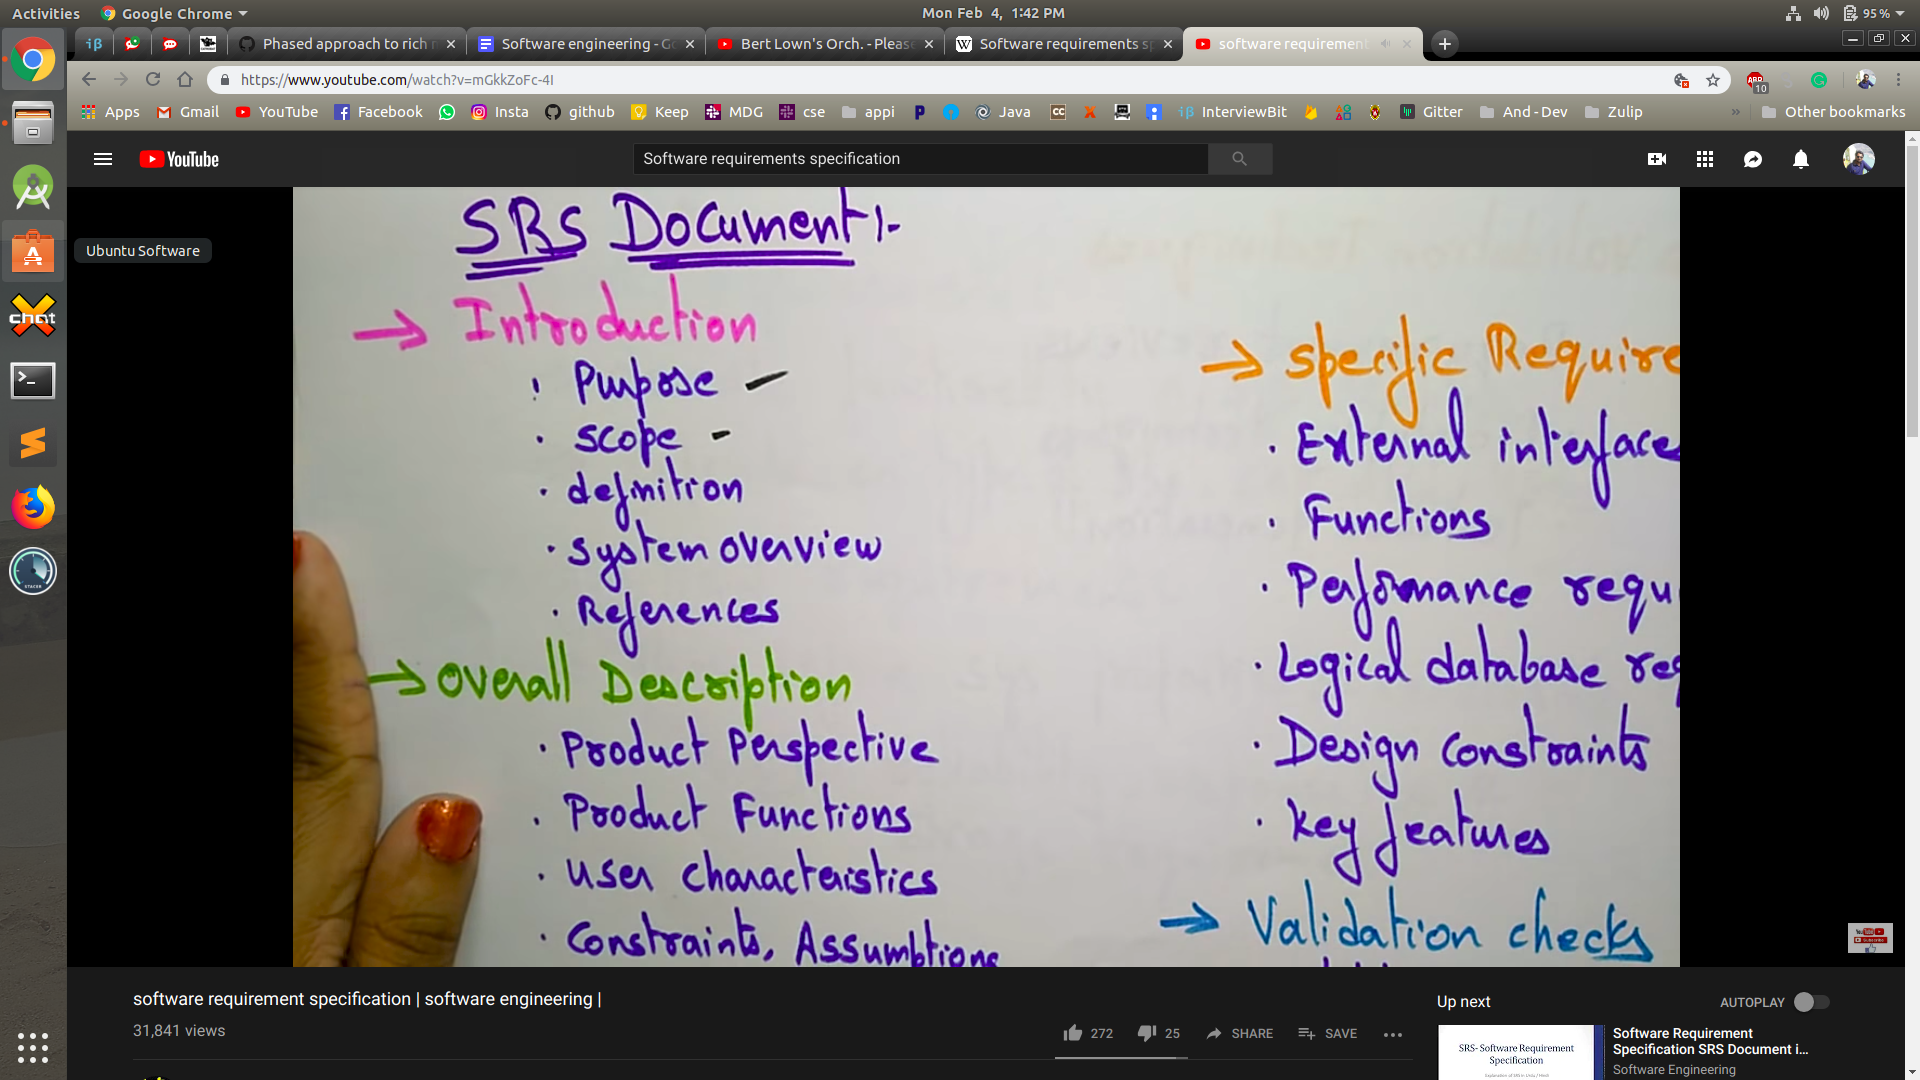This screenshot has width=1920, height=1080.
Task: Expand the hidden bookmarks chevron
Action: pos(1736,112)
